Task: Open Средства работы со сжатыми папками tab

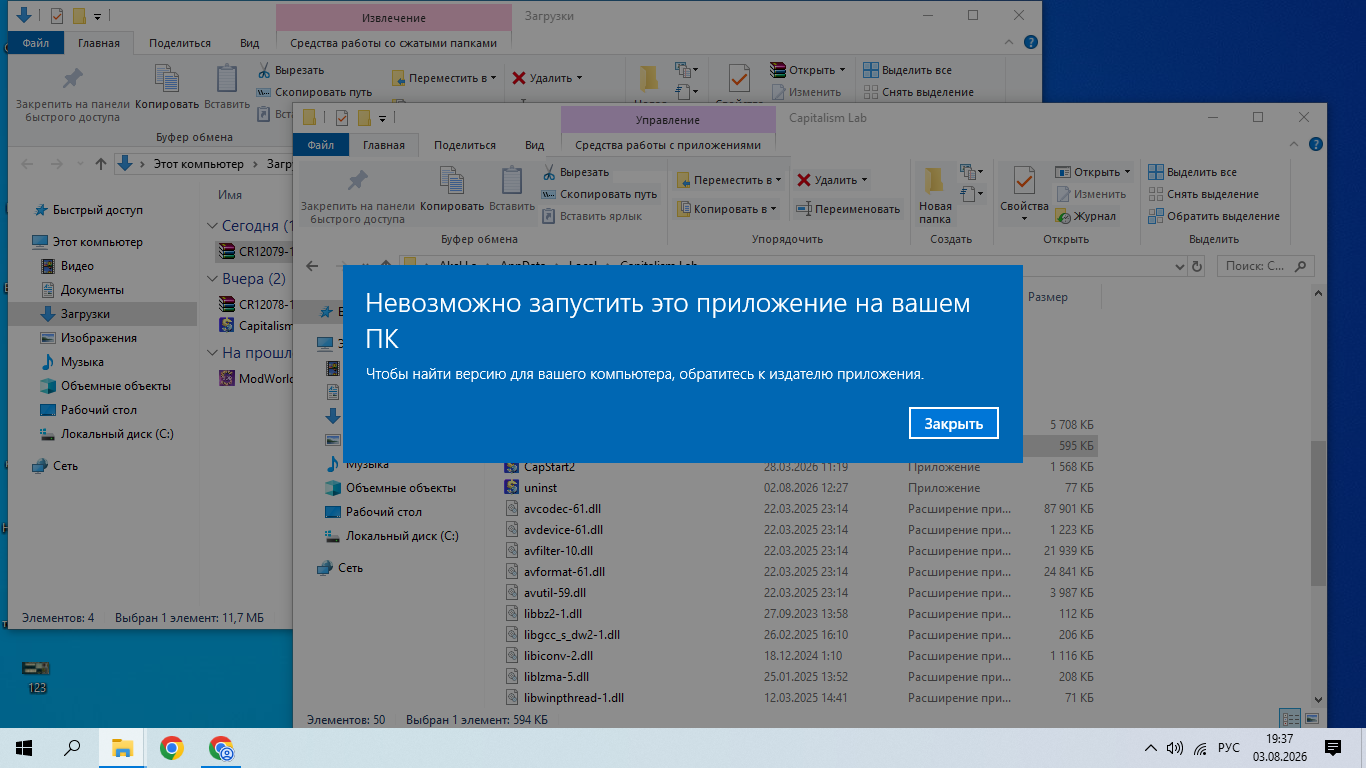Action: click(x=393, y=43)
